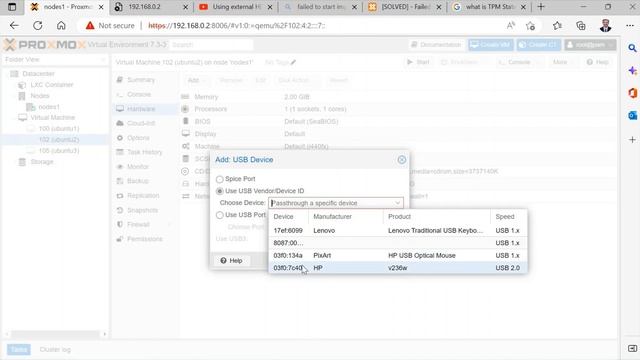
Task: Choose the PixArt HP USB Optical Mouse
Action: point(398,256)
